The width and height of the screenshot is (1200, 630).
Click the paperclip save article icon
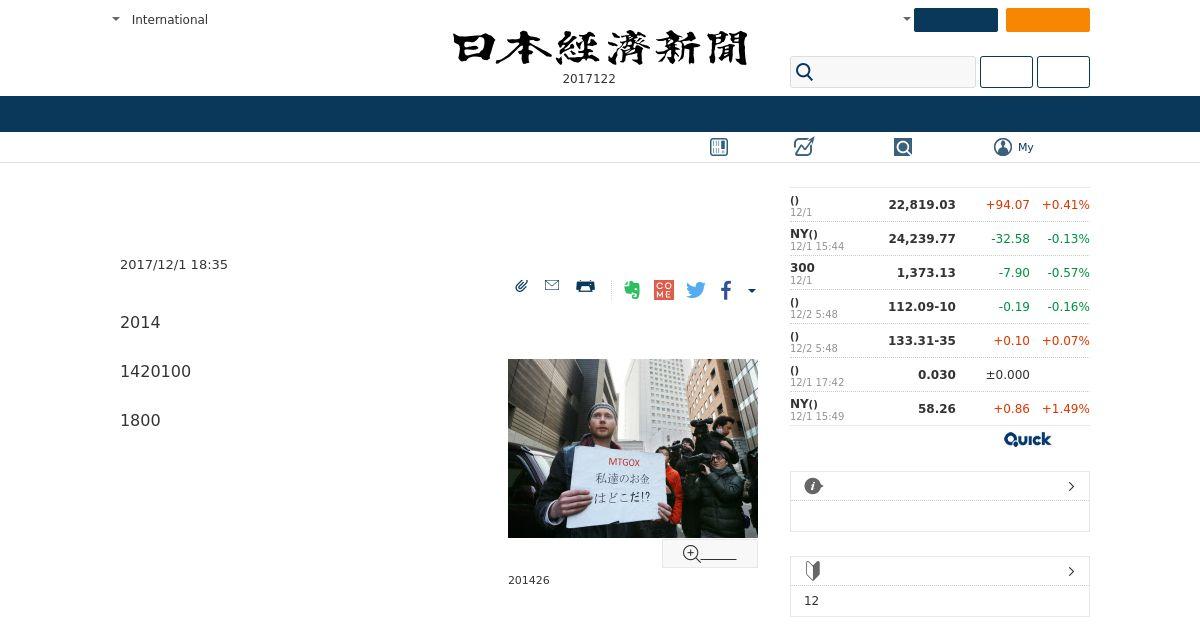click(521, 286)
